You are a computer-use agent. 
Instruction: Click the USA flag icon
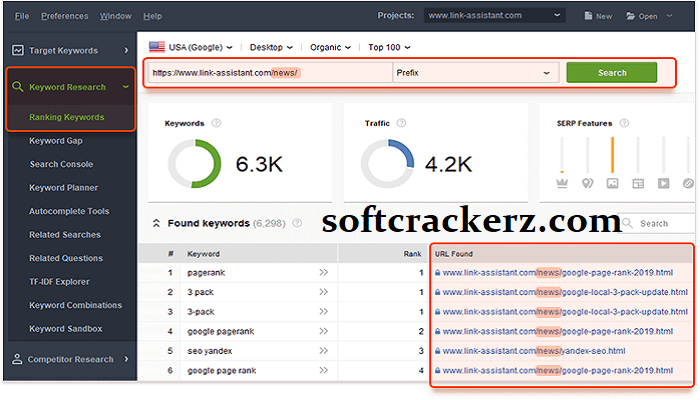[x=157, y=47]
